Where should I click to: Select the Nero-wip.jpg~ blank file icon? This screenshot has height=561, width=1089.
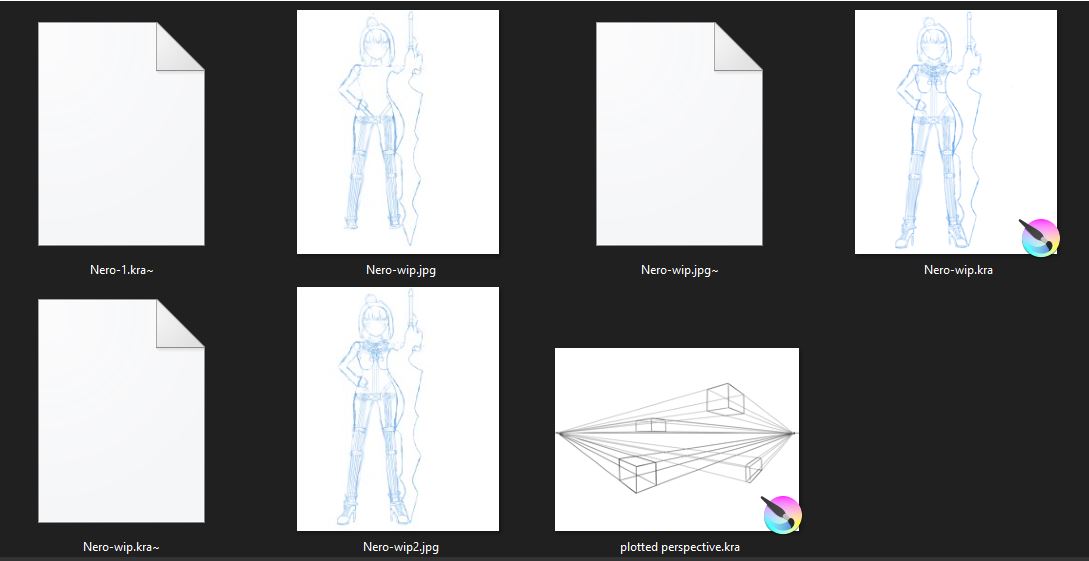tap(679, 134)
